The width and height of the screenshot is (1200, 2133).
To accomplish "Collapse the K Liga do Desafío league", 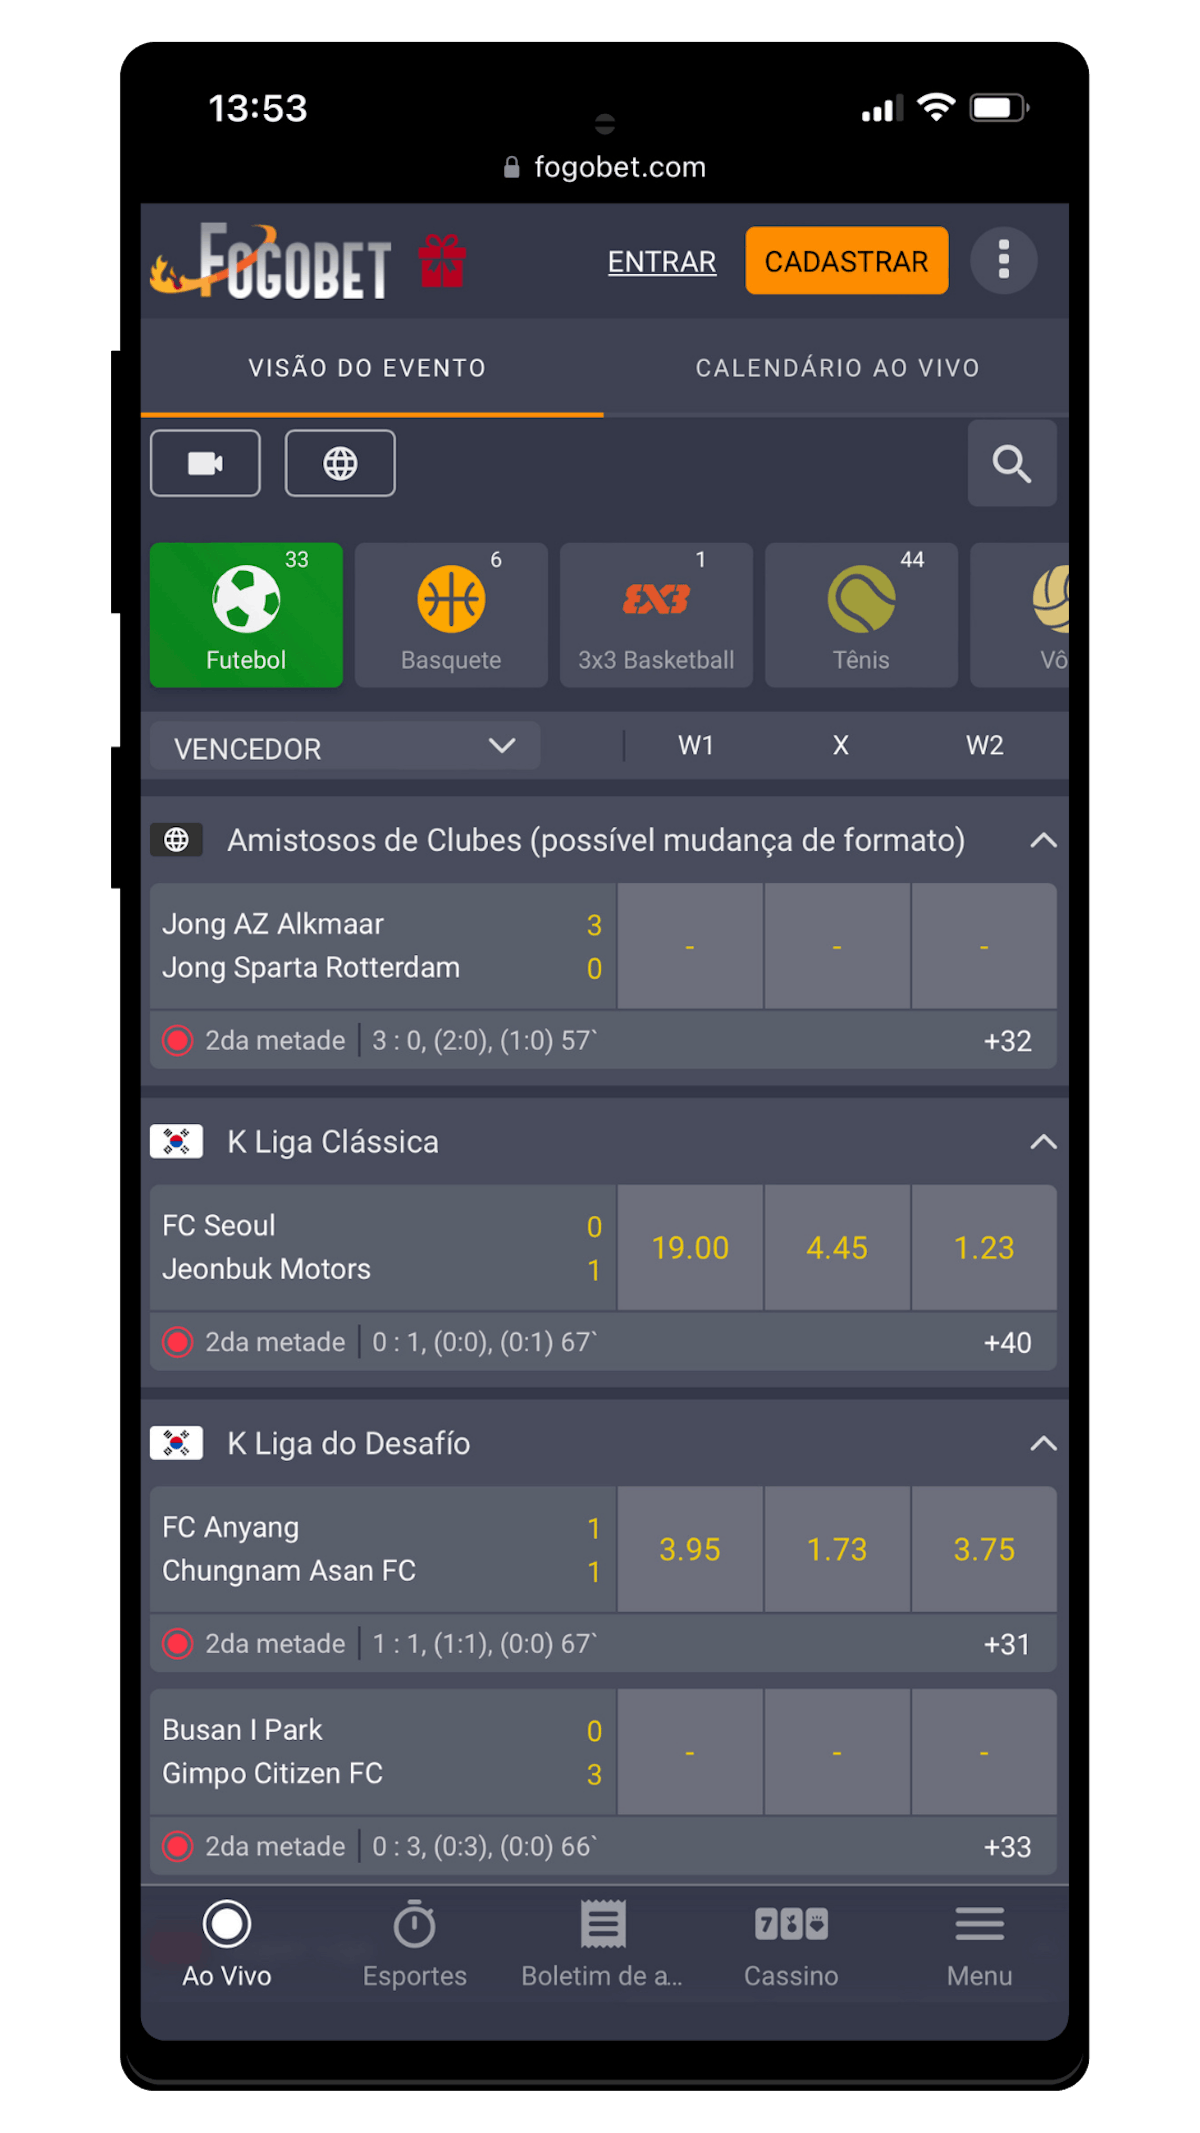I will pos(1043,1443).
